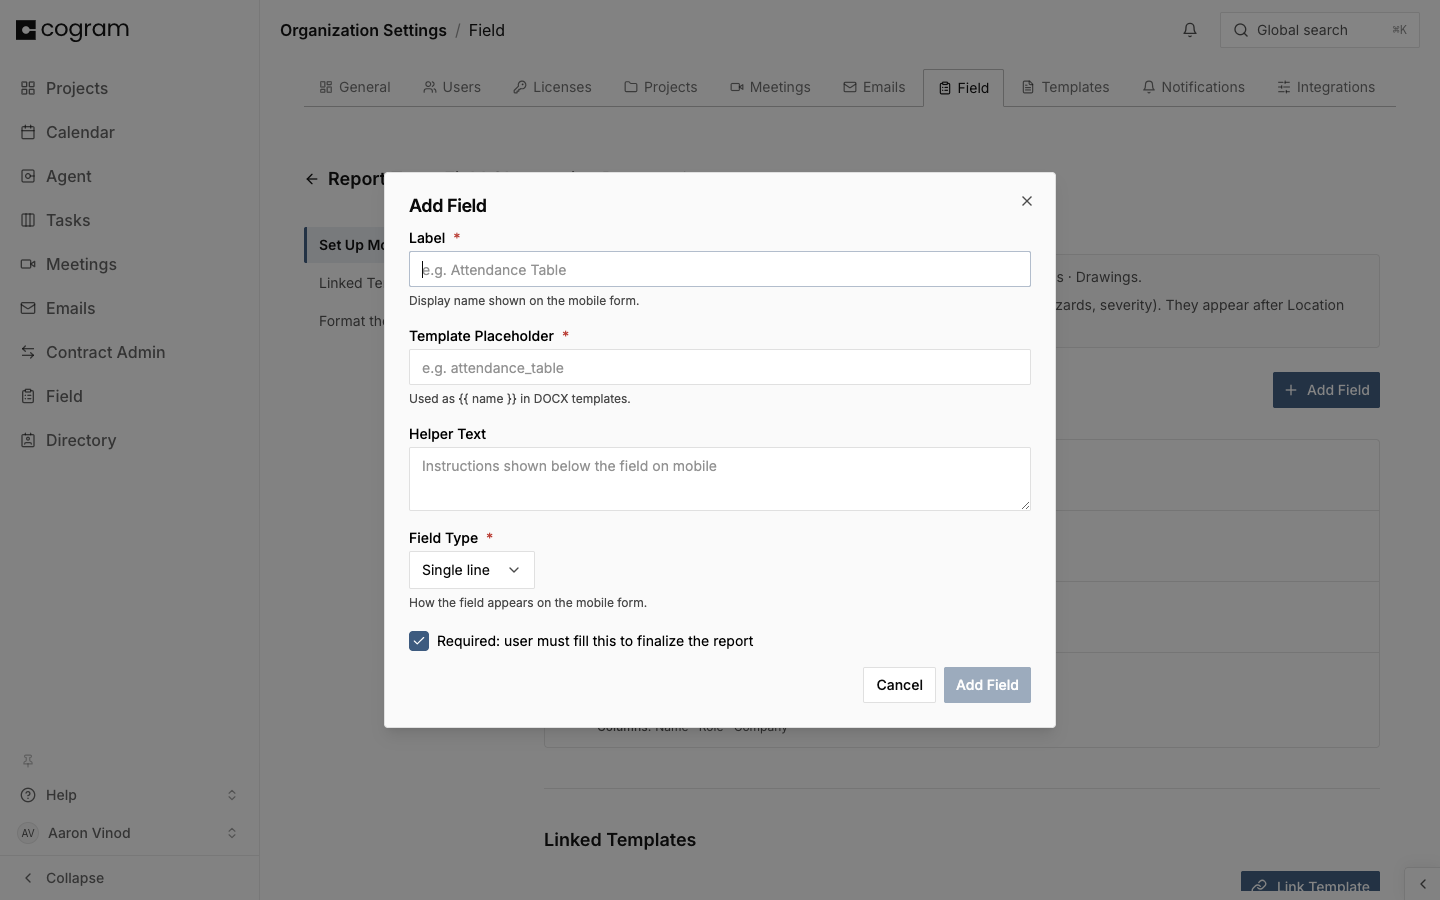The image size is (1440, 900).
Task: Cancel the Add Field dialog
Action: tap(899, 685)
